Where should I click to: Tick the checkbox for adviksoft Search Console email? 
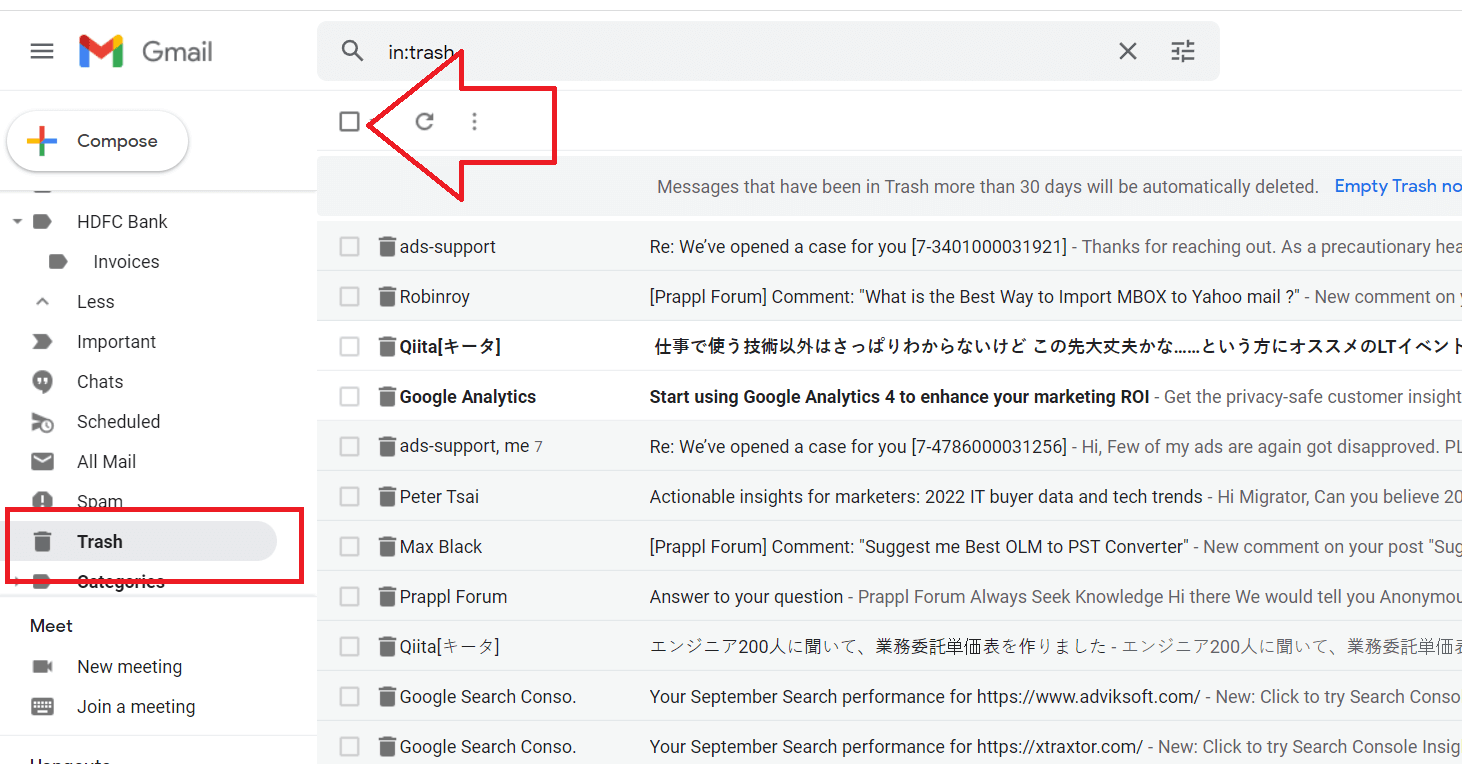point(349,696)
